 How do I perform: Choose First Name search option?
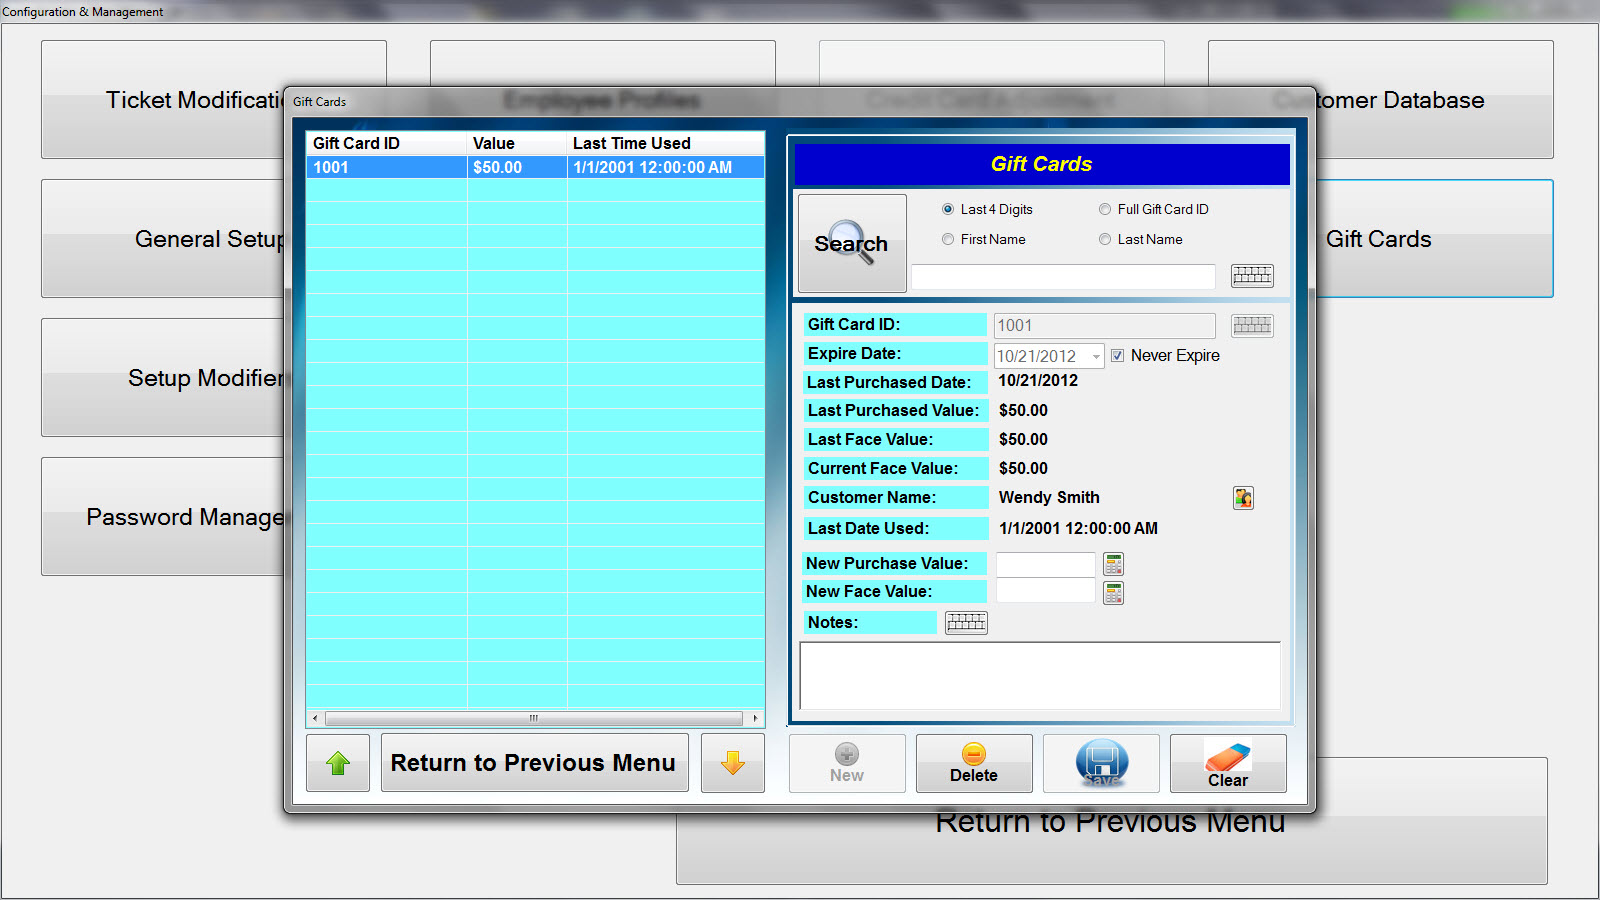948,239
